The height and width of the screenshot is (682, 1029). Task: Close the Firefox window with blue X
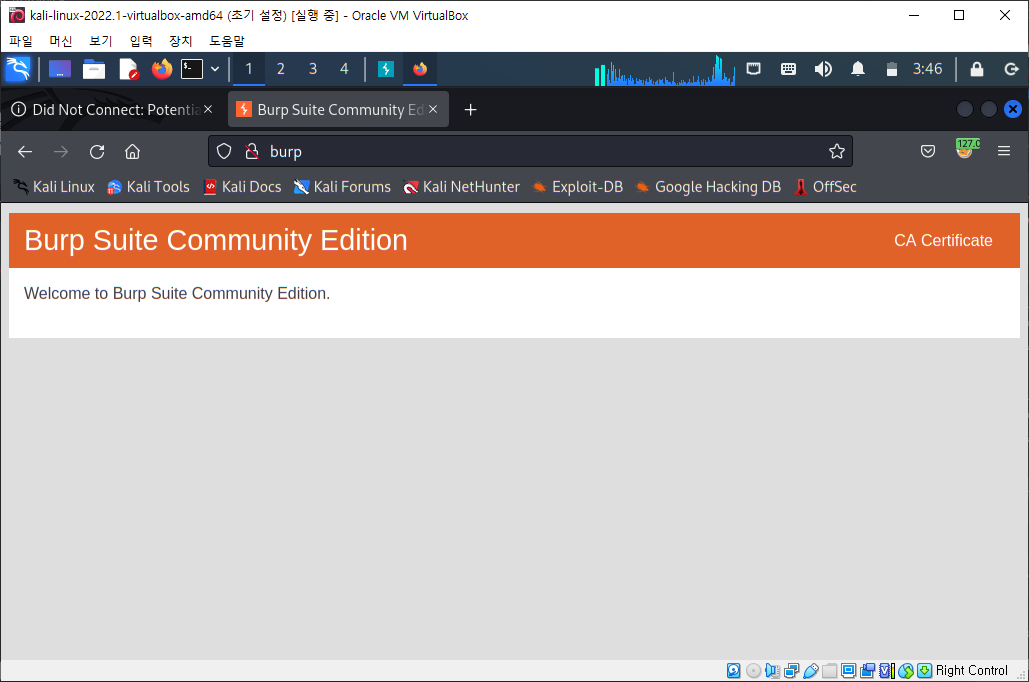click(x=1013, y=109)
